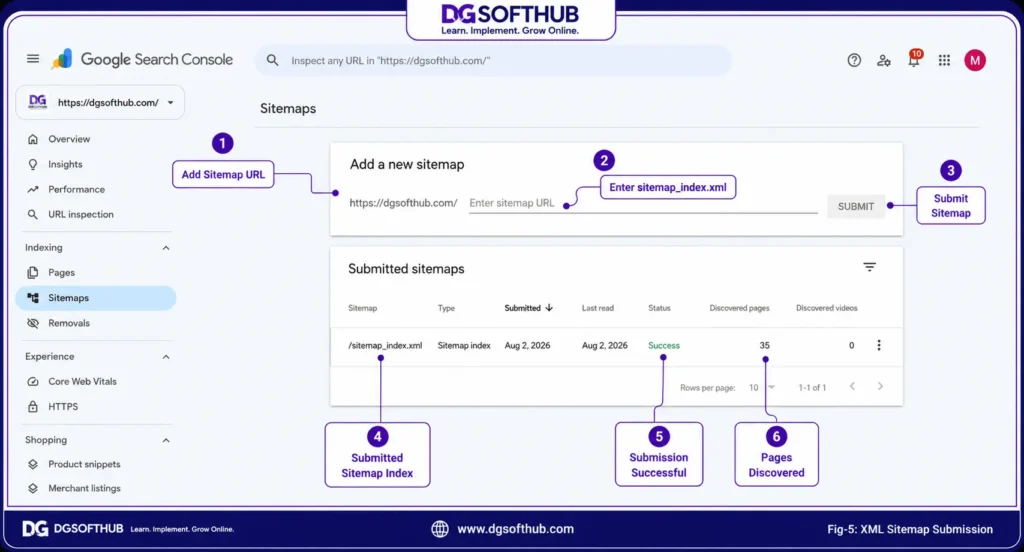Collapse the Experience section
The image size is (1024, 552).
click(x=166, y=357)
